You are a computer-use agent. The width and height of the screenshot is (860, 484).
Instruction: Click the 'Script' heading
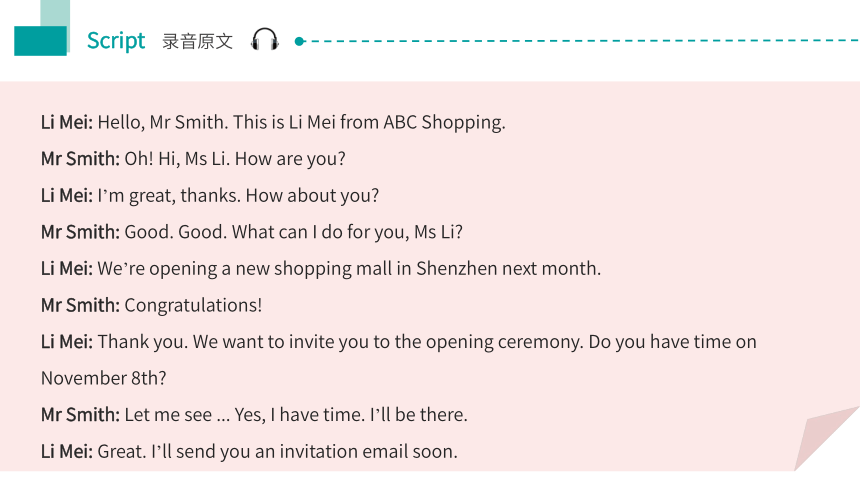click(x=116, y=41)
